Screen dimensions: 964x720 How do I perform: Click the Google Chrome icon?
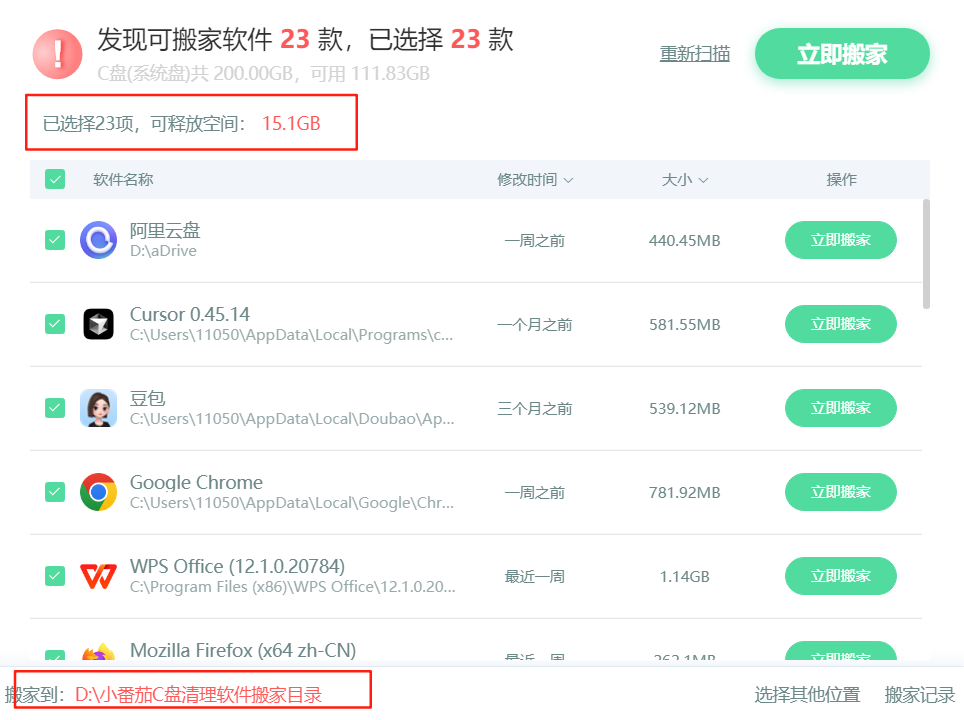98,492
